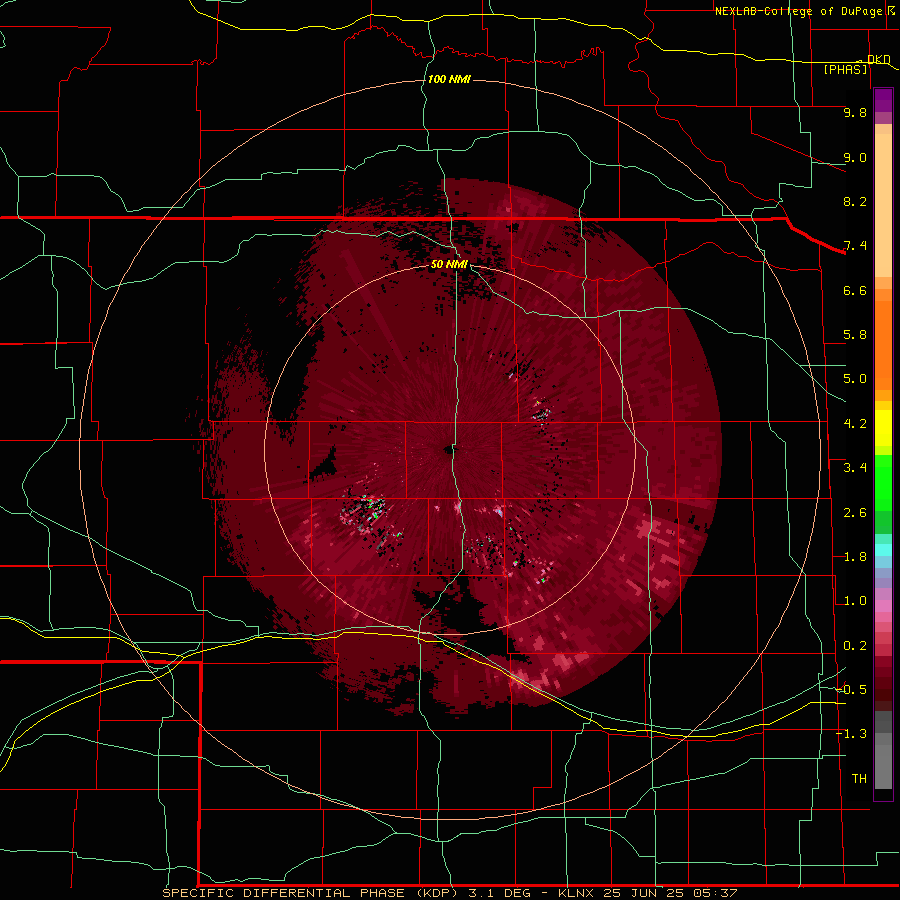This screenshot has height=900, width=900.
Task: Click the 5.8 value on the color scale
Action: 855,335
